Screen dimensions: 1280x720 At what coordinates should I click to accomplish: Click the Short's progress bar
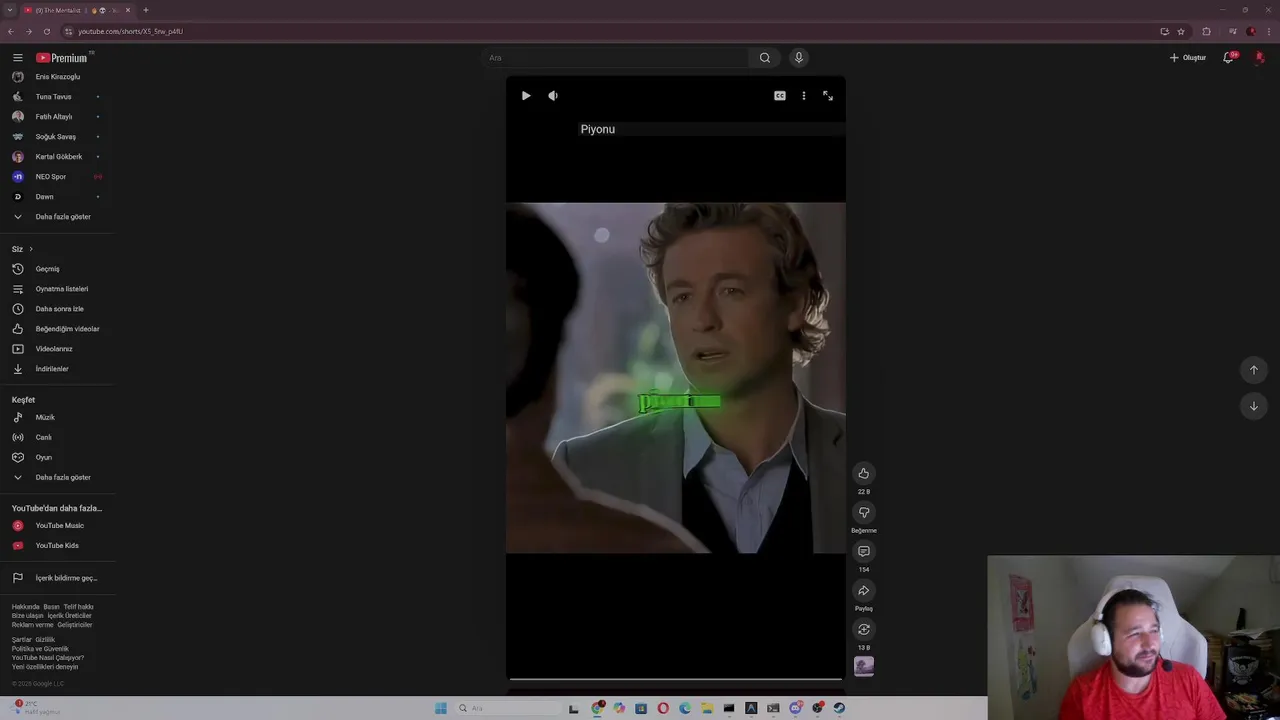pyautogui.click(x=676, y=679)
